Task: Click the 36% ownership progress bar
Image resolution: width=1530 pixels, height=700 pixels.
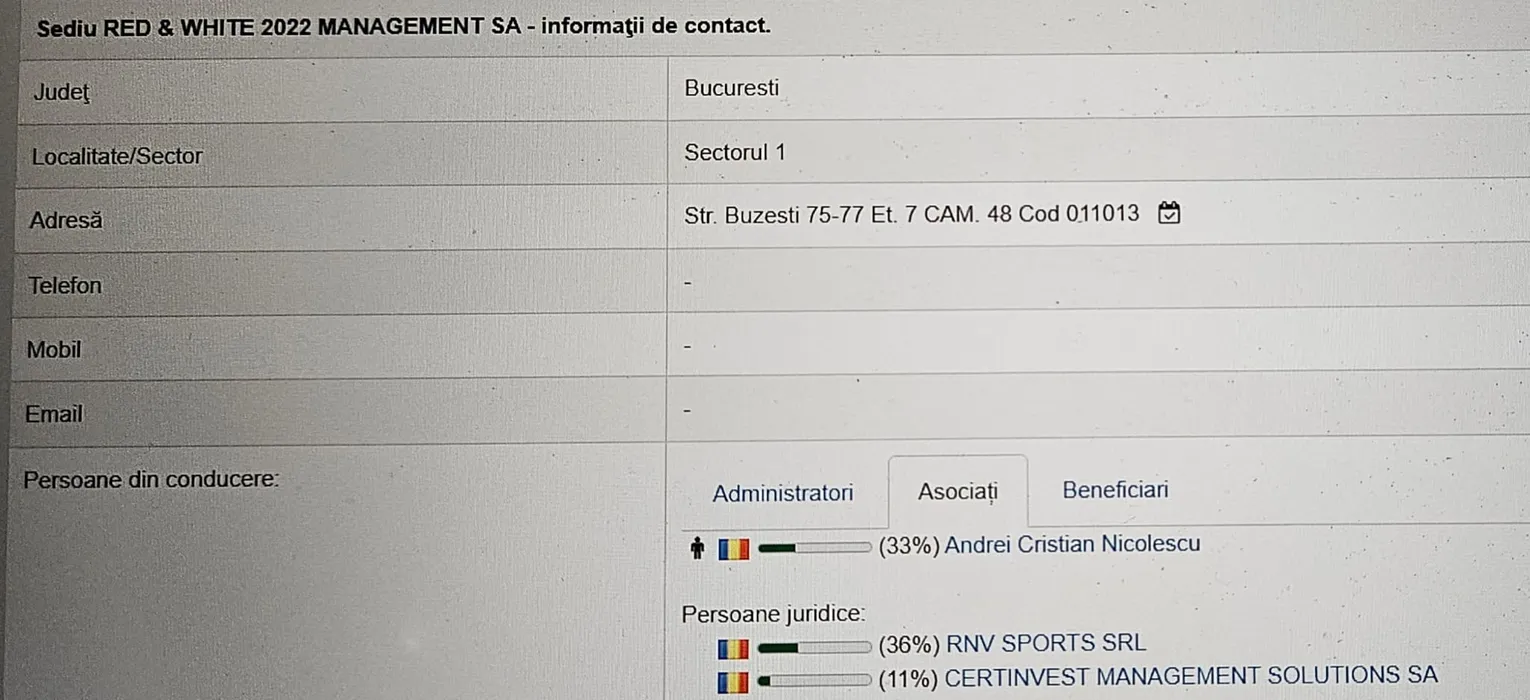Action: (815, 647)
